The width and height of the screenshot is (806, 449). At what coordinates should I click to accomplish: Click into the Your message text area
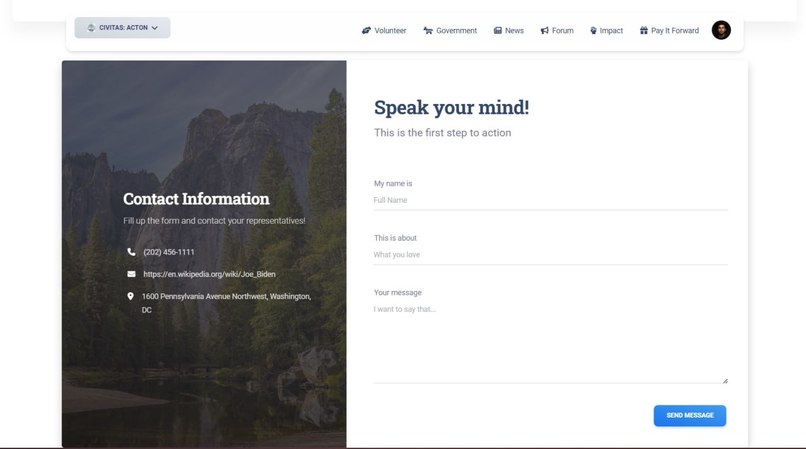coord(551,342)
